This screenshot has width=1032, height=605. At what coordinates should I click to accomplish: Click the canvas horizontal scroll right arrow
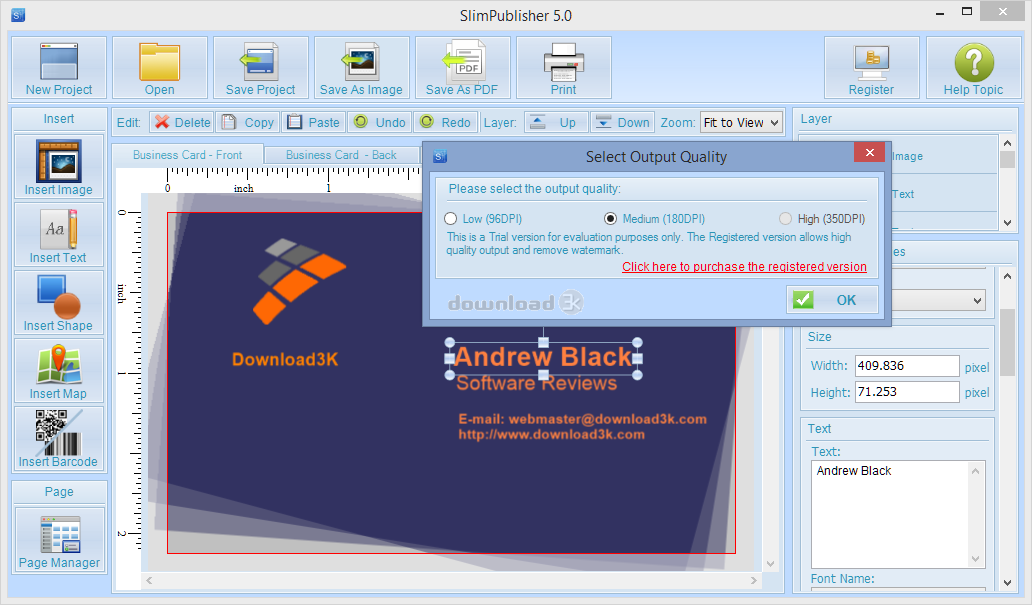[754, 580]
